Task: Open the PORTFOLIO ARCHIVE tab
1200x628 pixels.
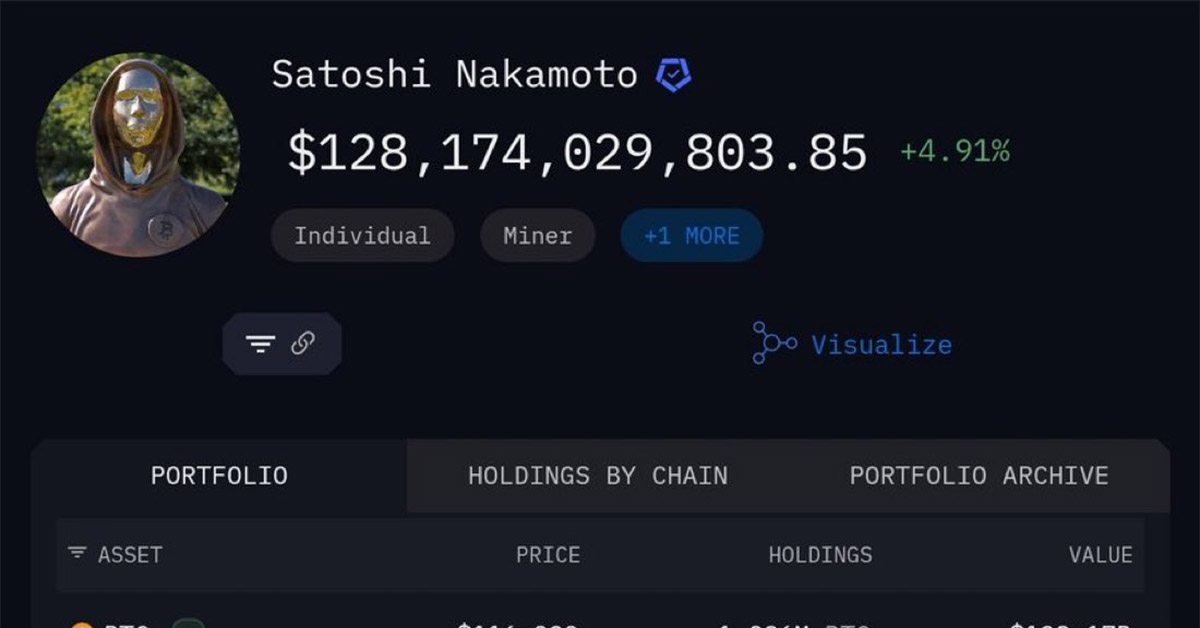Action: [x=978, y=476]
